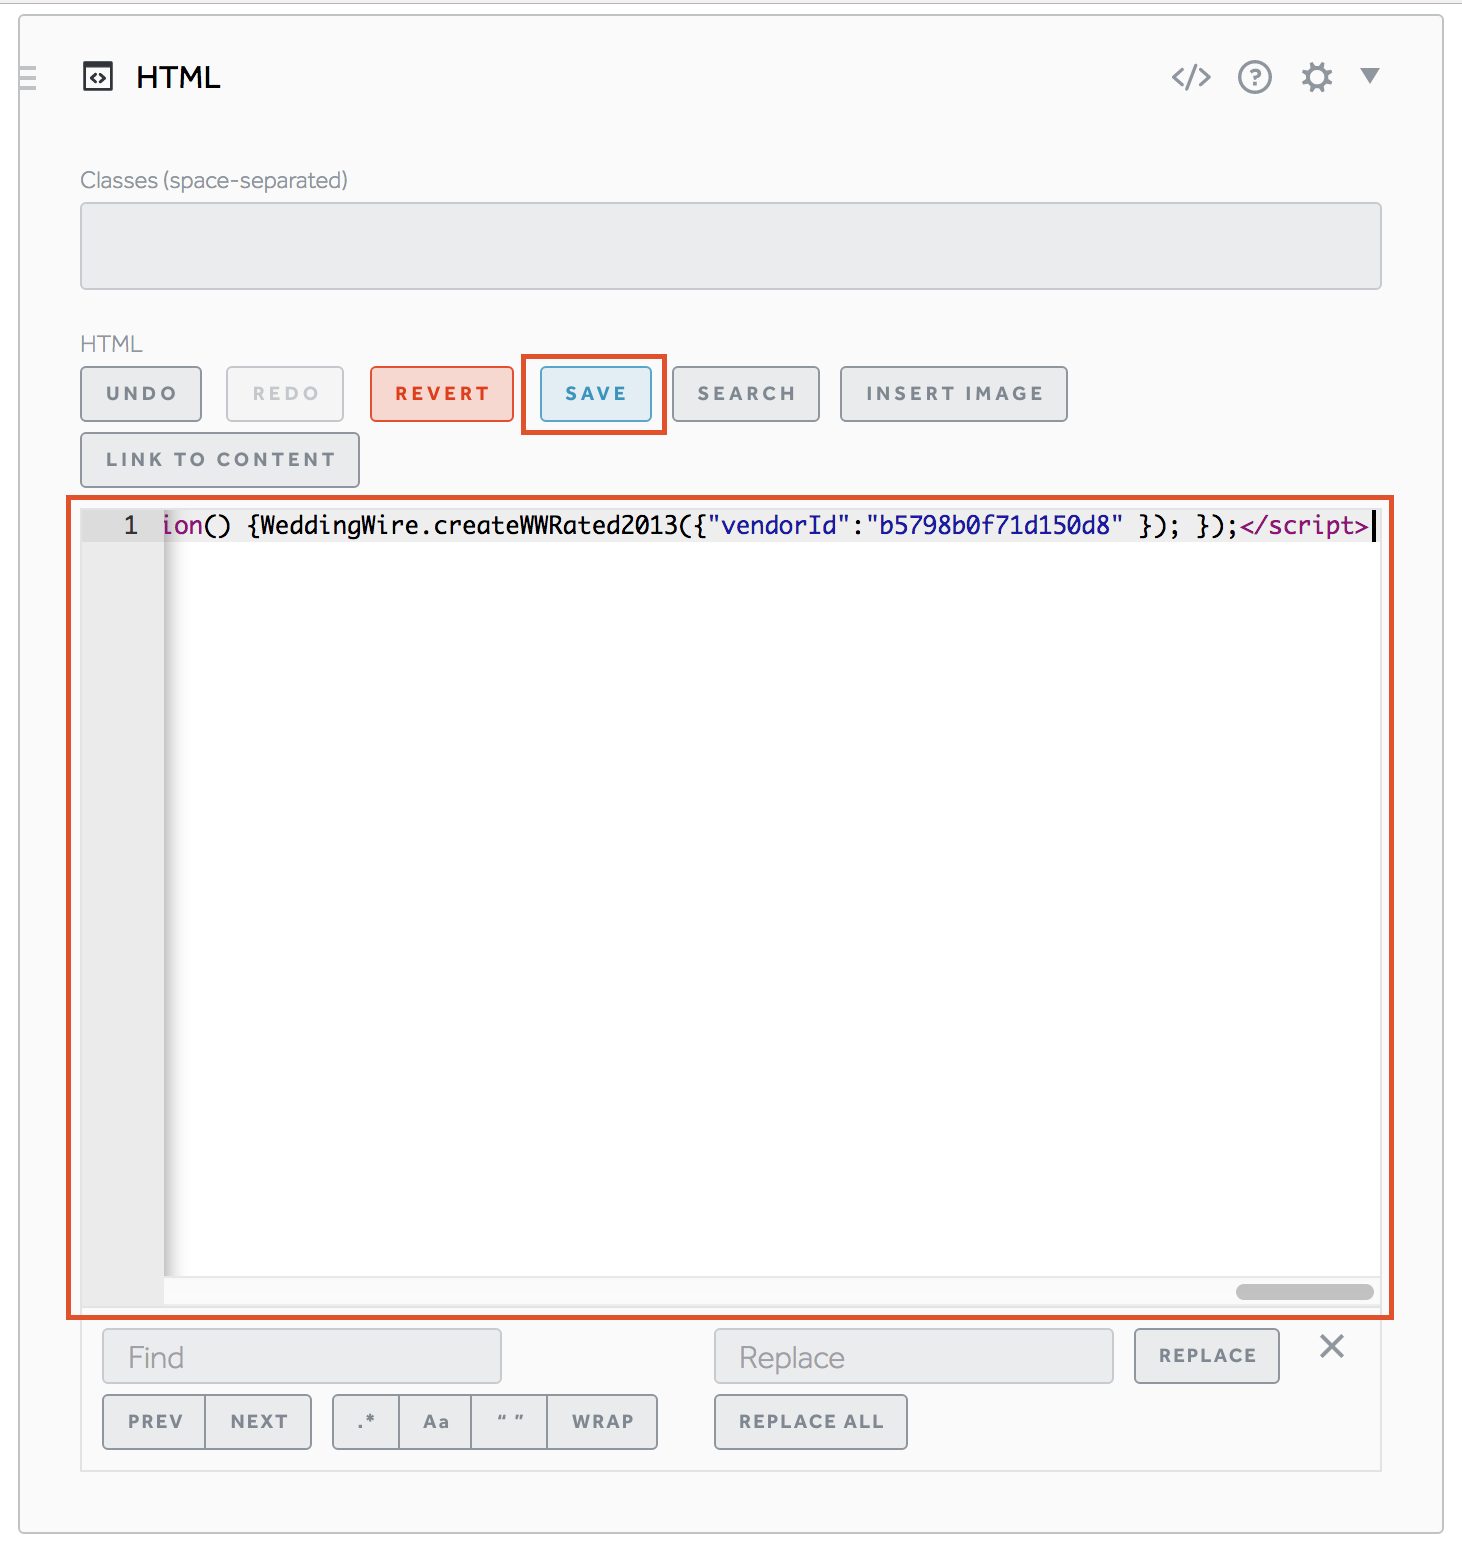Grab the drag handle at panel edge

[28, 77]
